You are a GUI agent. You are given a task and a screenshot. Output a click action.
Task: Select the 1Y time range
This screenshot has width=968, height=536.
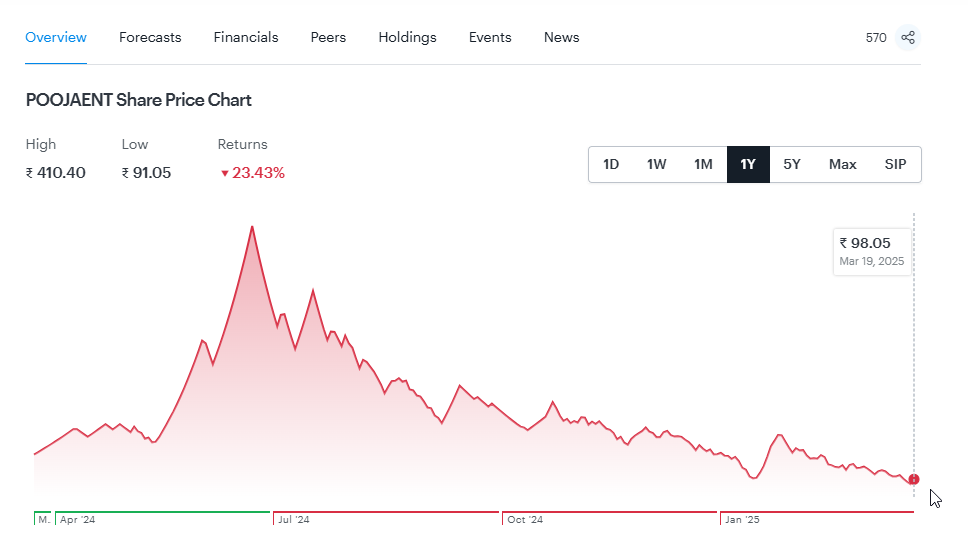(x=748, y=164)
